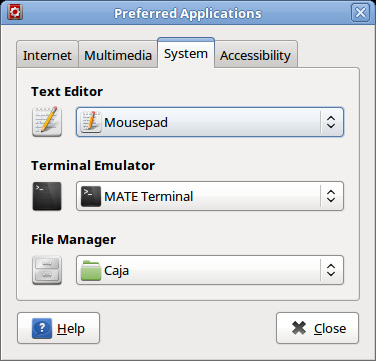The width and height of the screenshot is (376, 361).
Task: Click the File Manager cabinet icon
Action: pyautogui.click(x=47, y=270)
